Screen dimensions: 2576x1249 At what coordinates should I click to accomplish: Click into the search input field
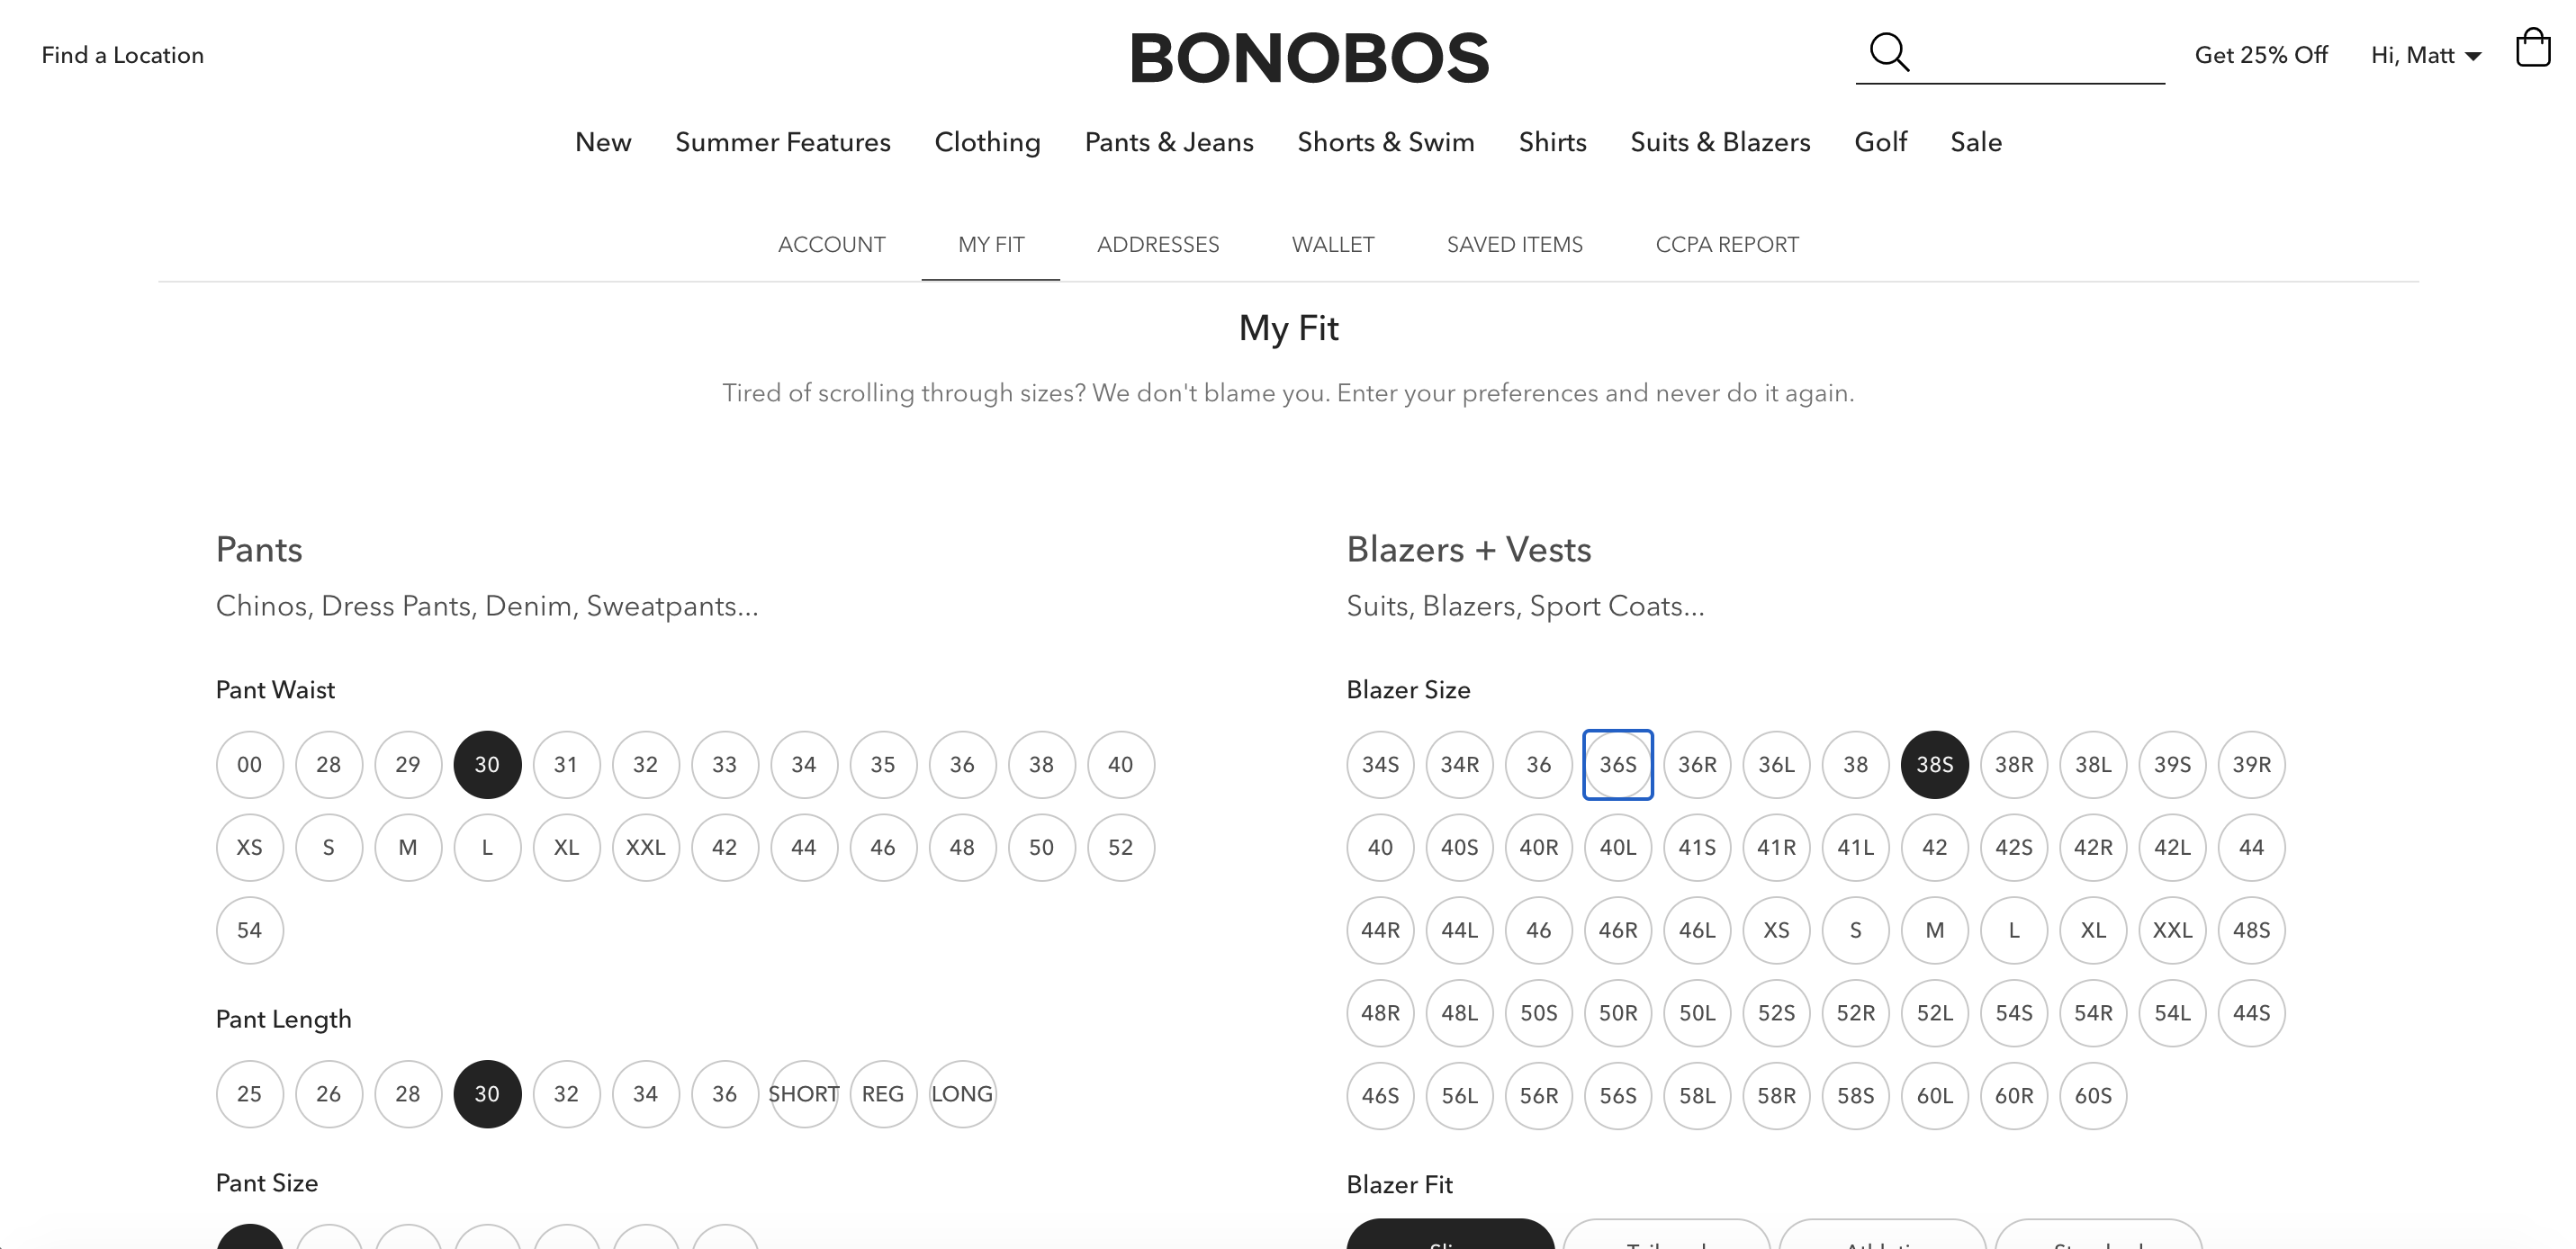2040,54
